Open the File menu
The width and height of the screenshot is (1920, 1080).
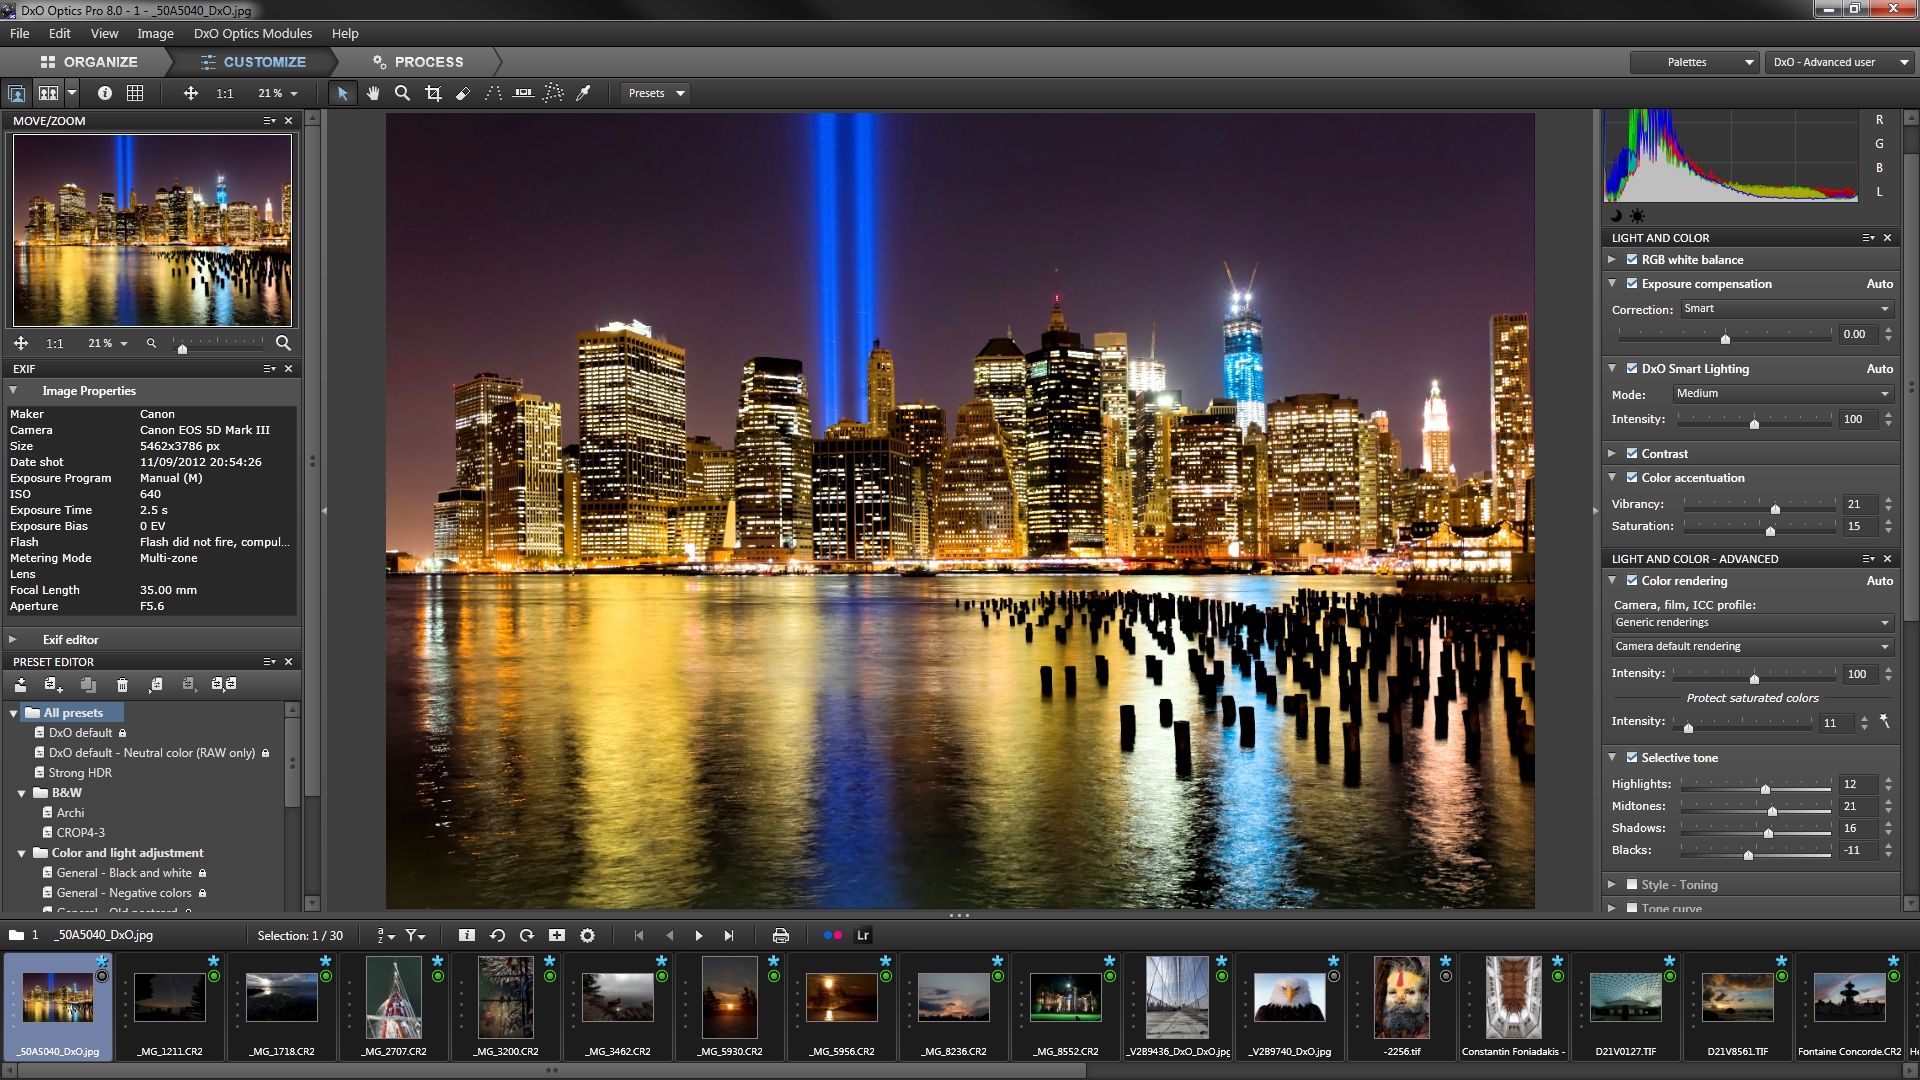click(19, 34)
